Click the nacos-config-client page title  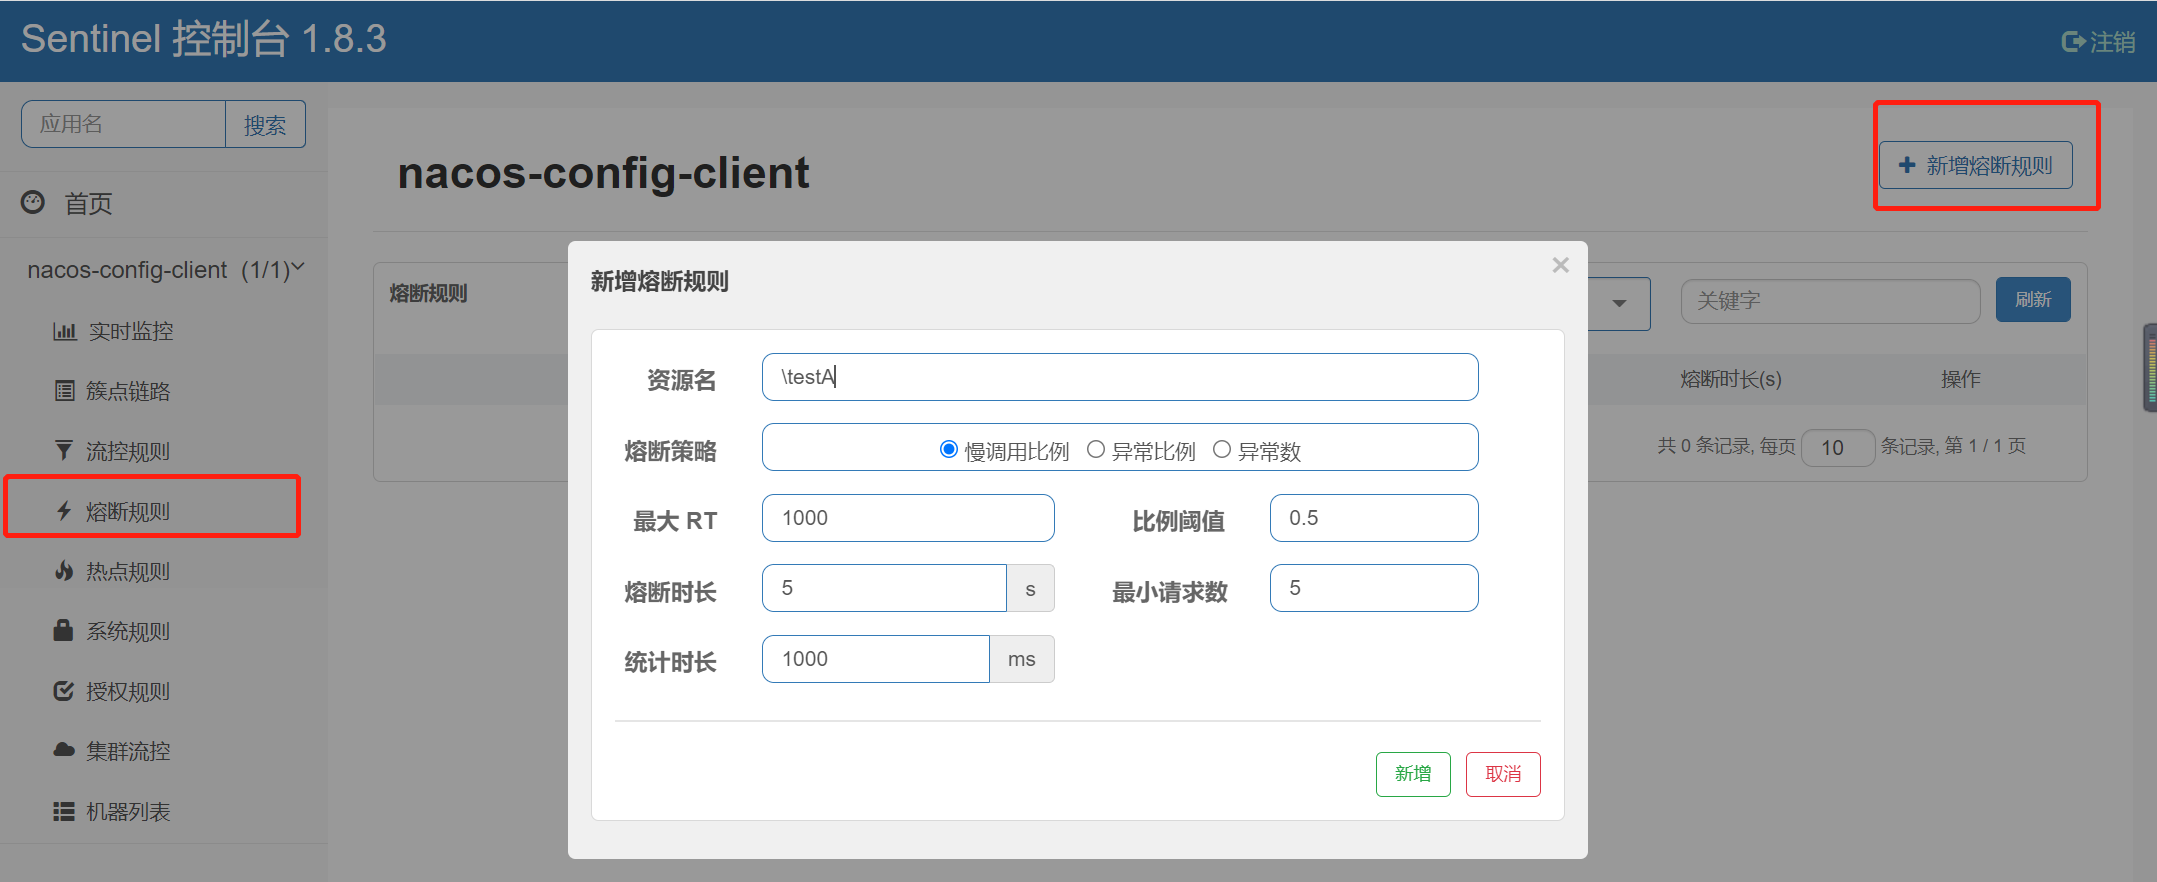(603, 173)
